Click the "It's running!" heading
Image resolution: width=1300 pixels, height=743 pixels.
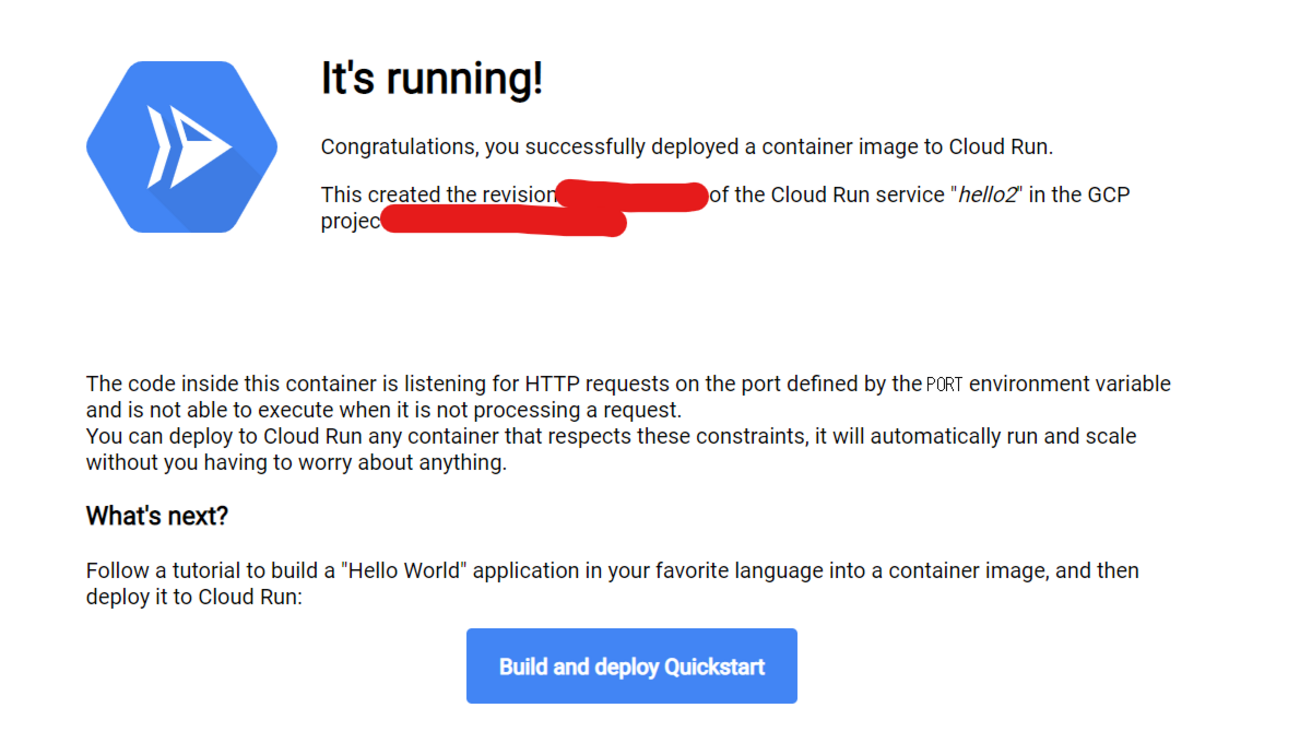point(432,78)
